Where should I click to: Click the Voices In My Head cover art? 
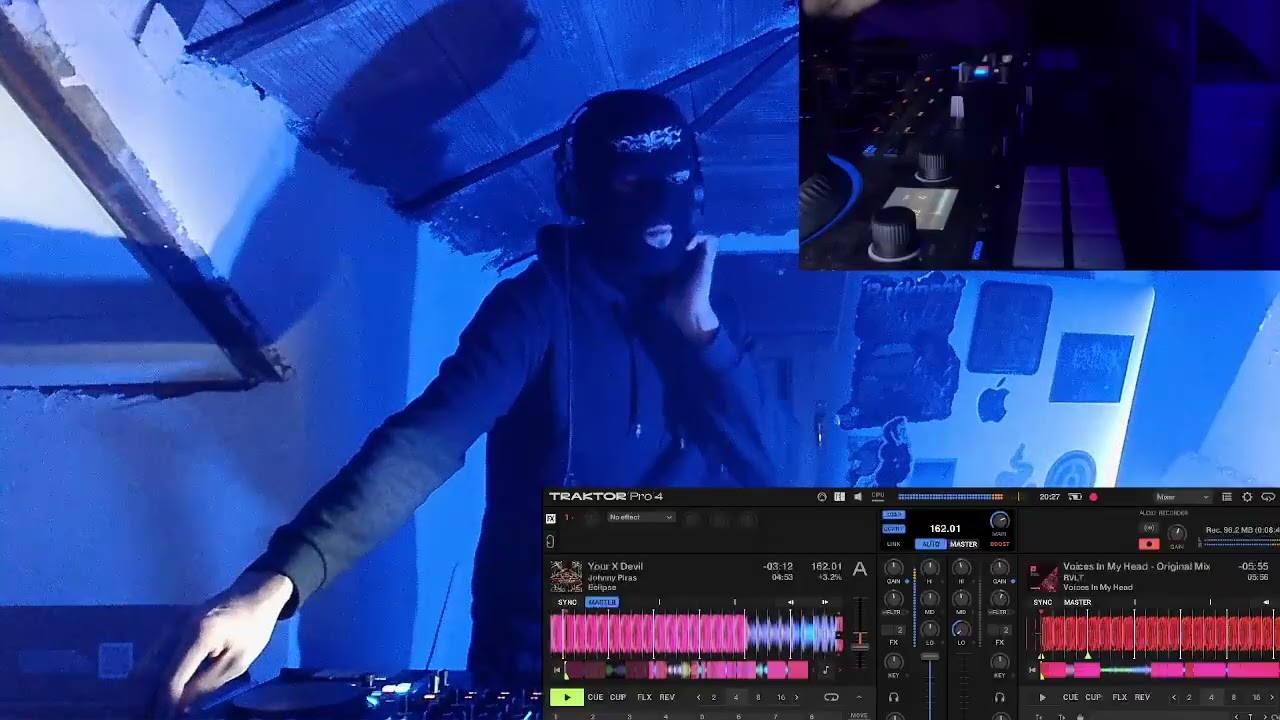1043,578
